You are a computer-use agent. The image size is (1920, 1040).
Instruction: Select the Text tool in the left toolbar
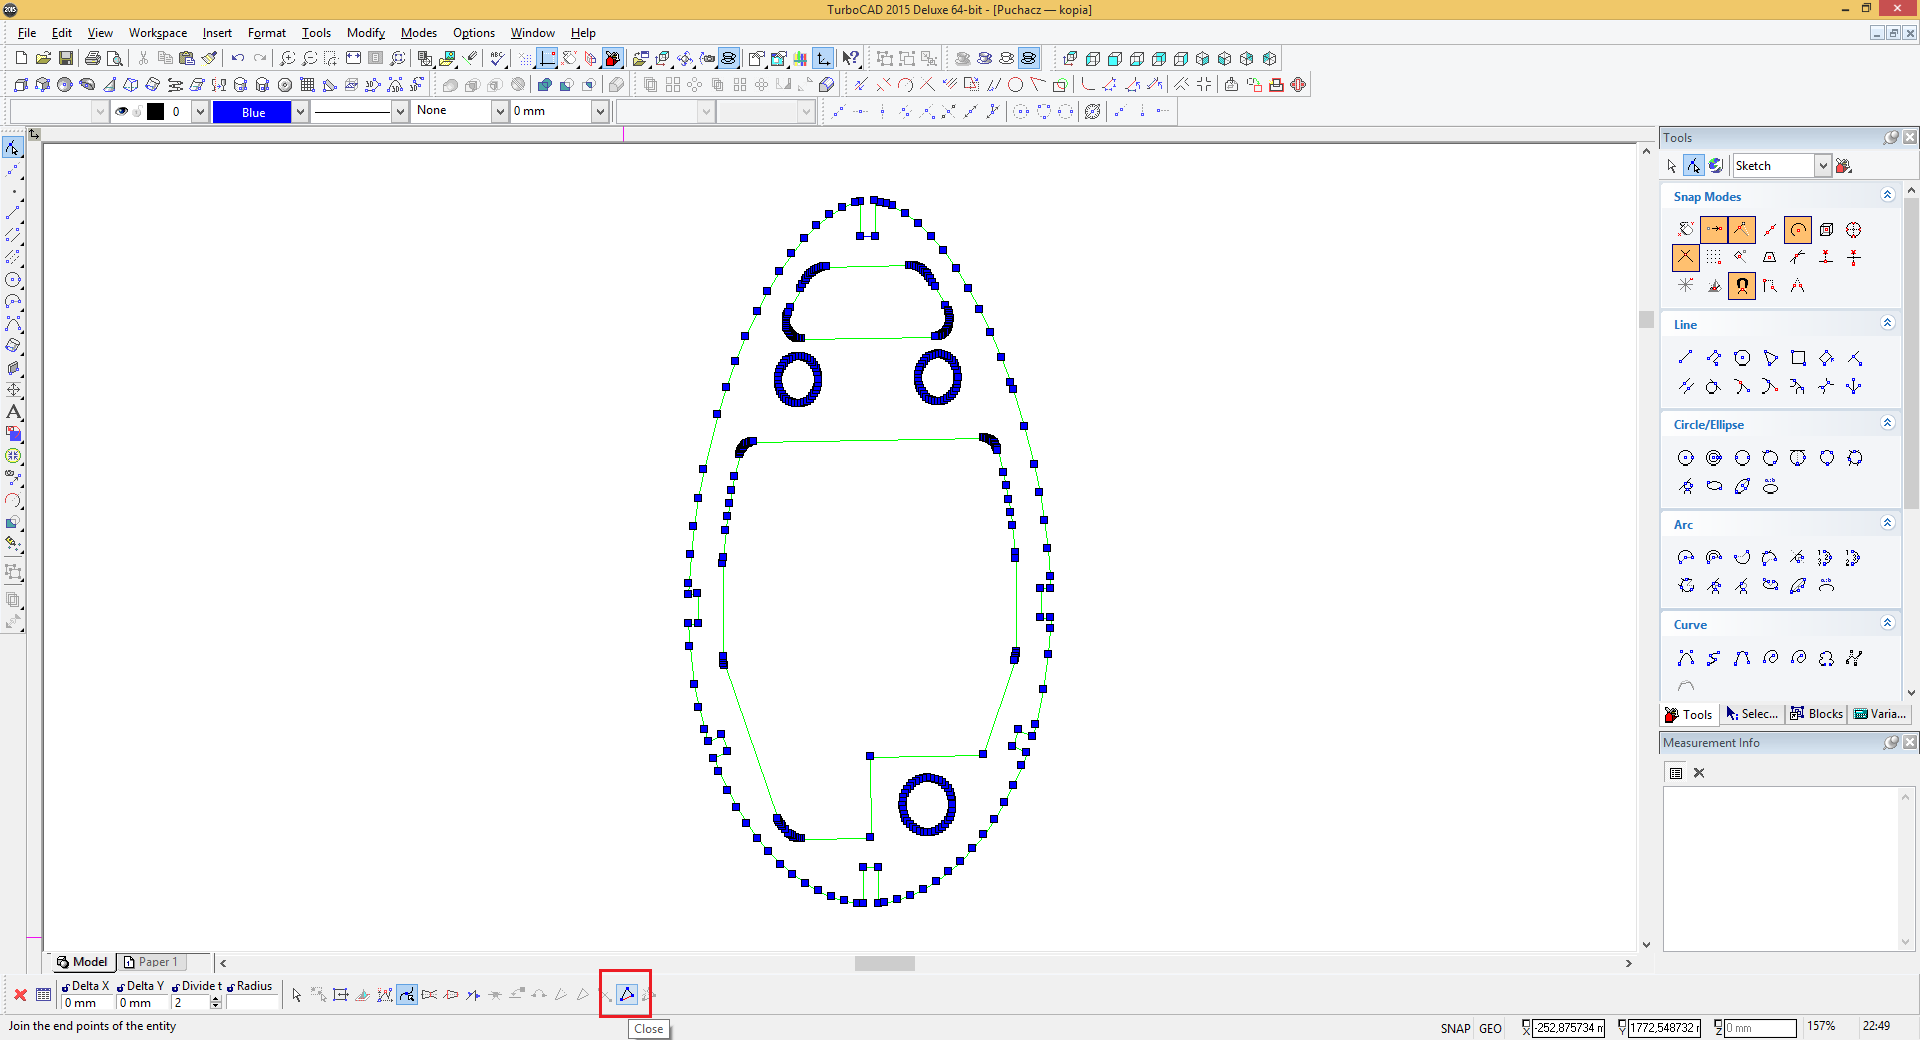pos(13,412)
